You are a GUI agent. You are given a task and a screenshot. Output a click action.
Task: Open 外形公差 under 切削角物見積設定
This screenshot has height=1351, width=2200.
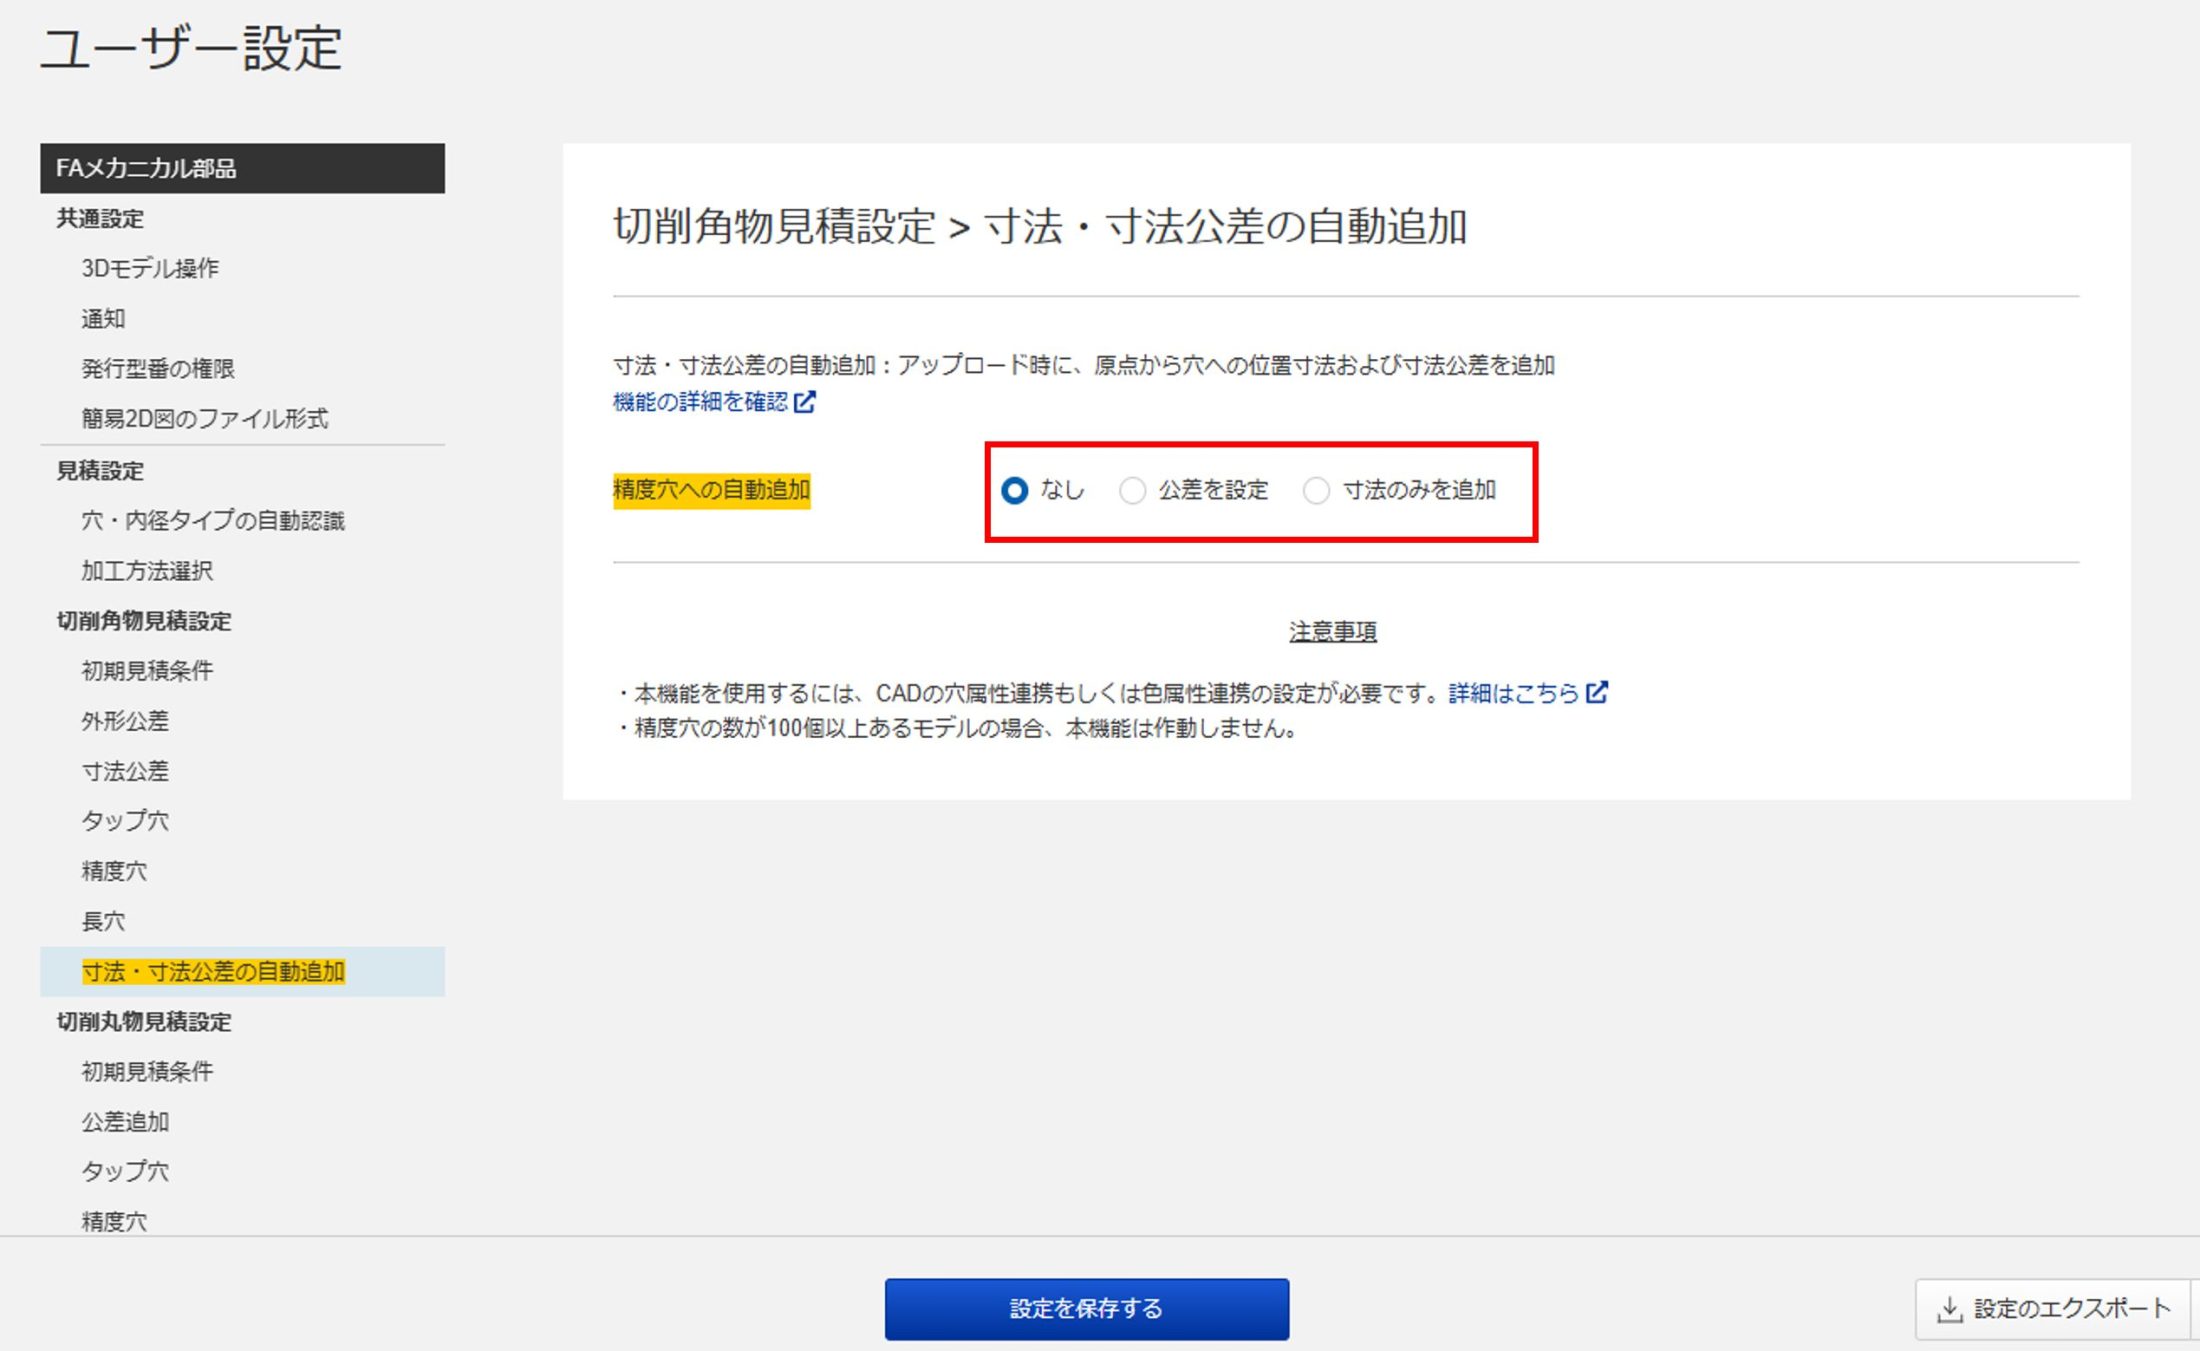126,720
